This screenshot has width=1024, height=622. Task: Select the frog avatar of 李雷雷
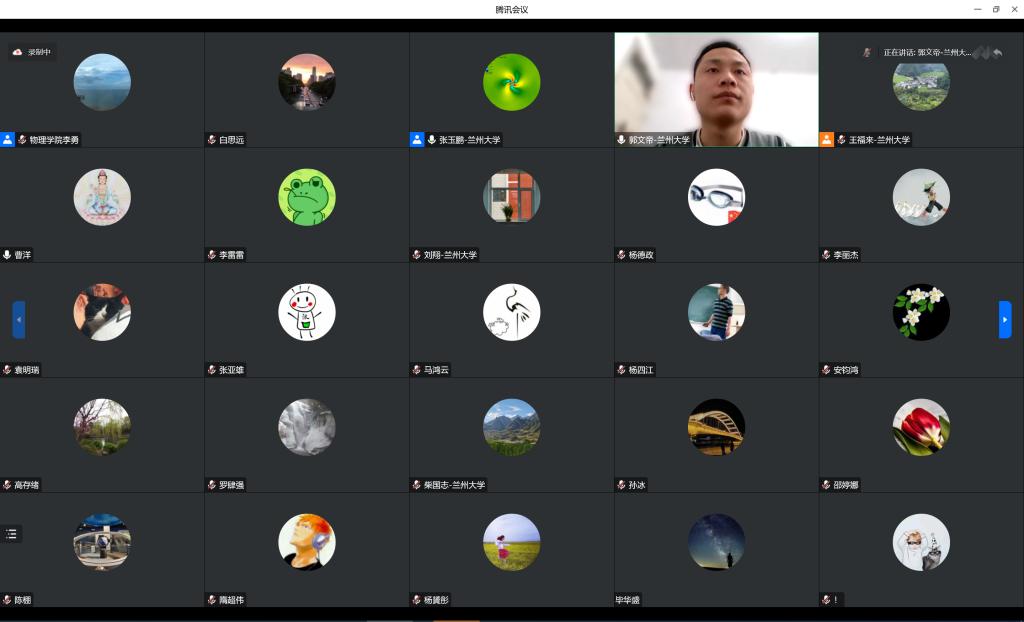tap(307, 197)
